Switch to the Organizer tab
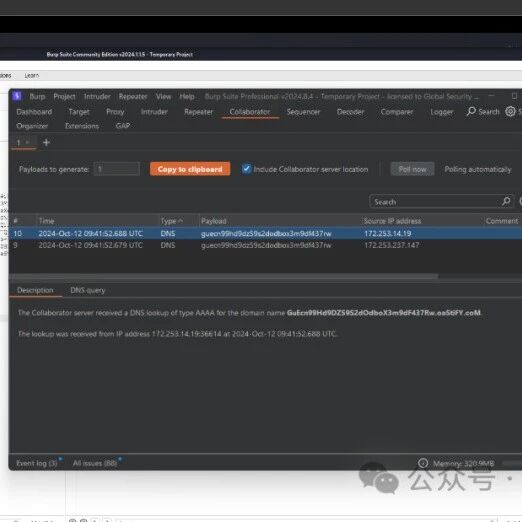The height and width of the screenshot is (522, 522). (32, 126)
